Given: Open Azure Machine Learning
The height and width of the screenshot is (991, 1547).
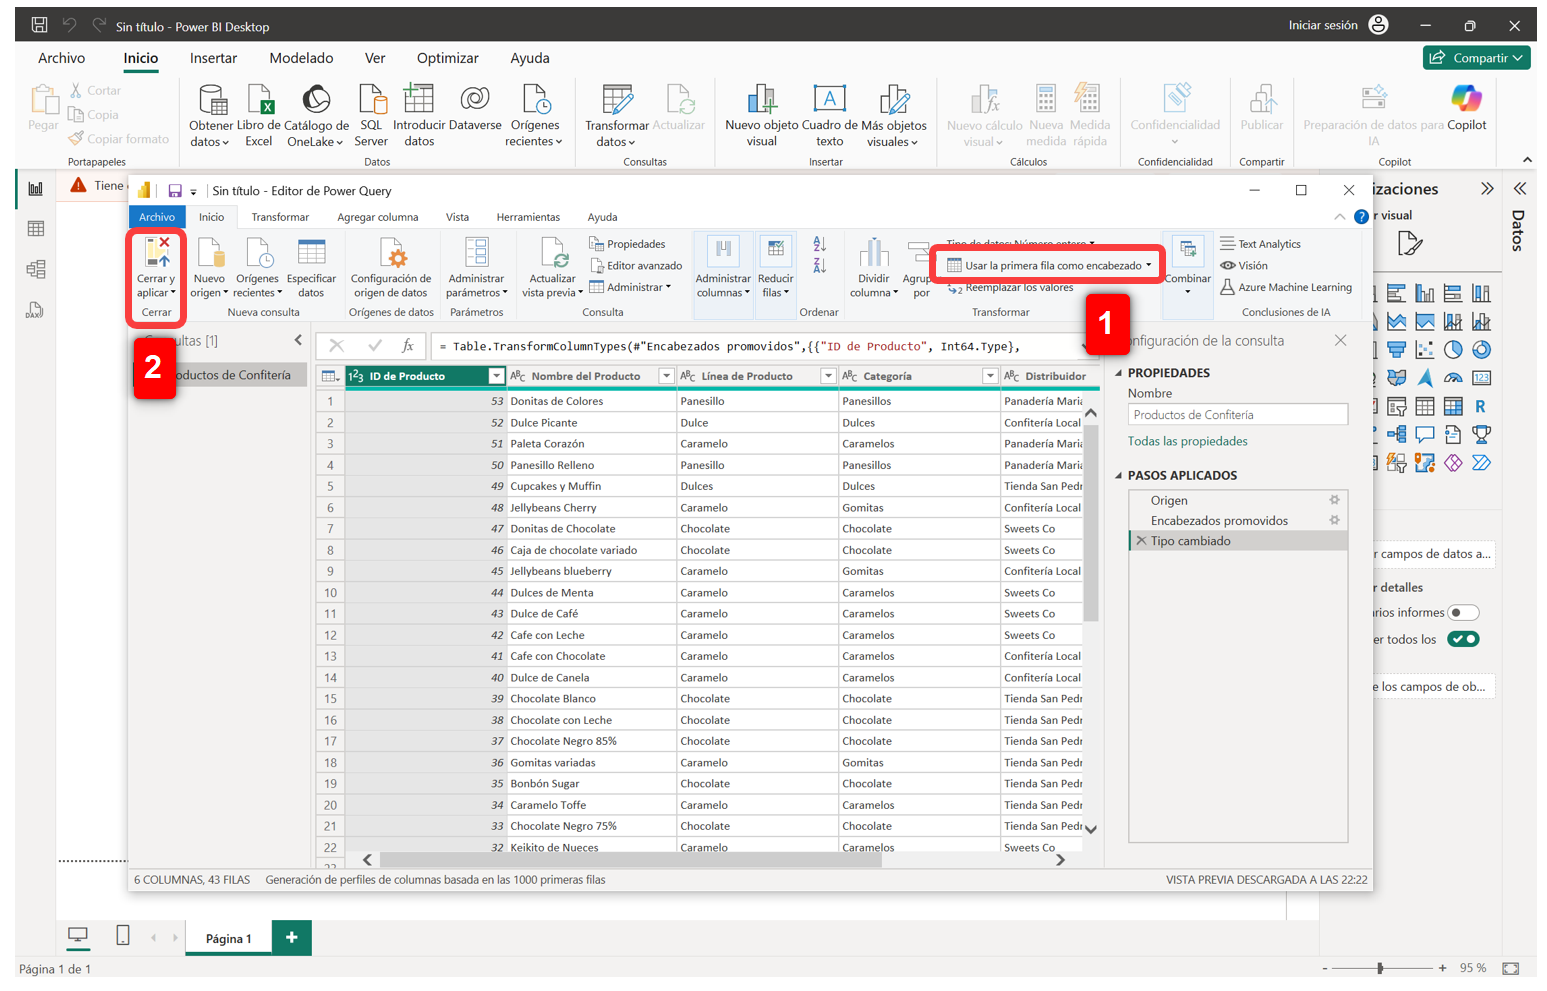Looking at the screenshot, I should tap(1286, 287).
